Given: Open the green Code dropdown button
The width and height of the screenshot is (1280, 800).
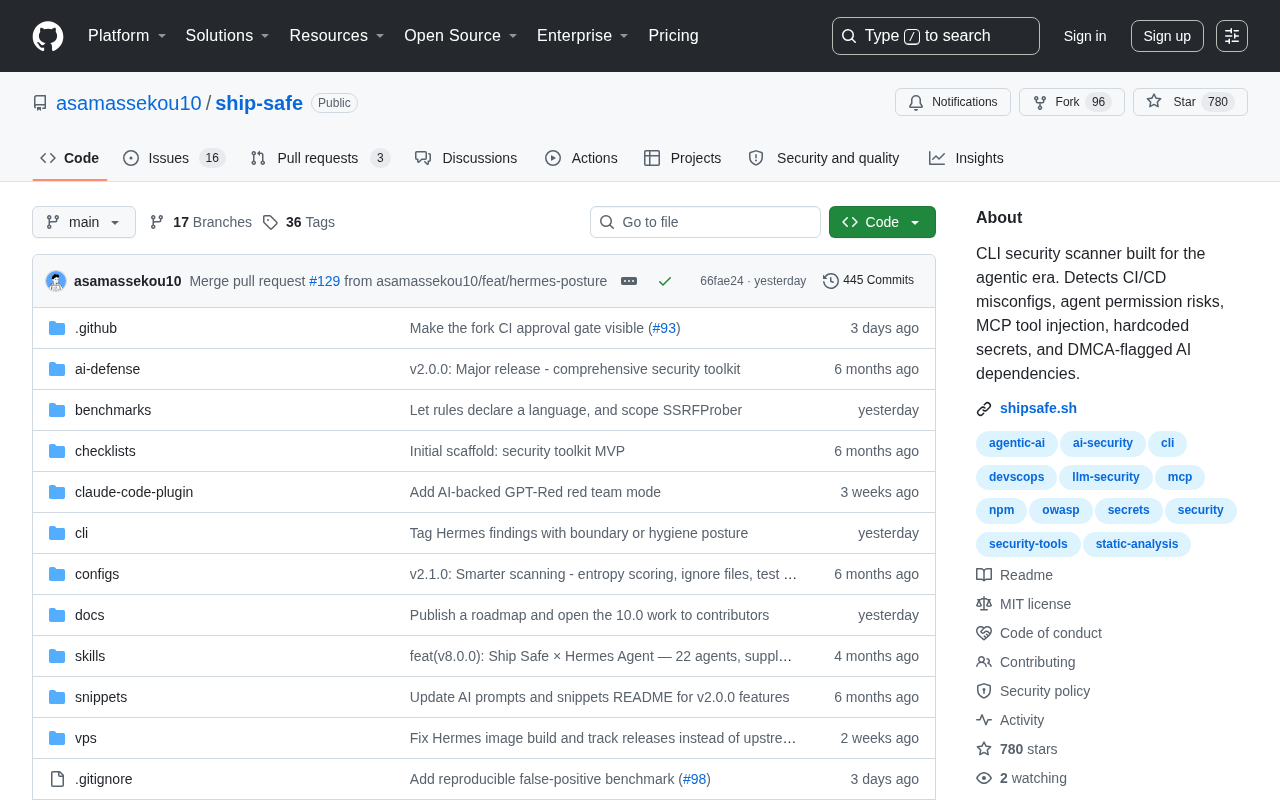Looking at the screenshot, I should (882, 222).
